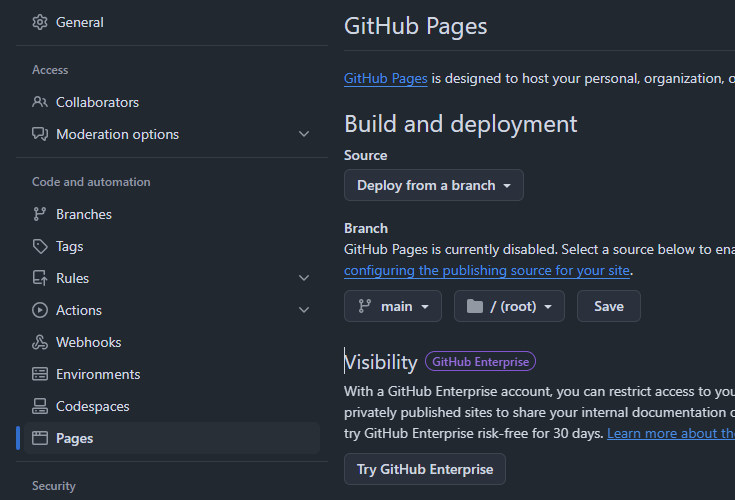
Task: Expand the Rules section chevron
Action: pos(304,278)
